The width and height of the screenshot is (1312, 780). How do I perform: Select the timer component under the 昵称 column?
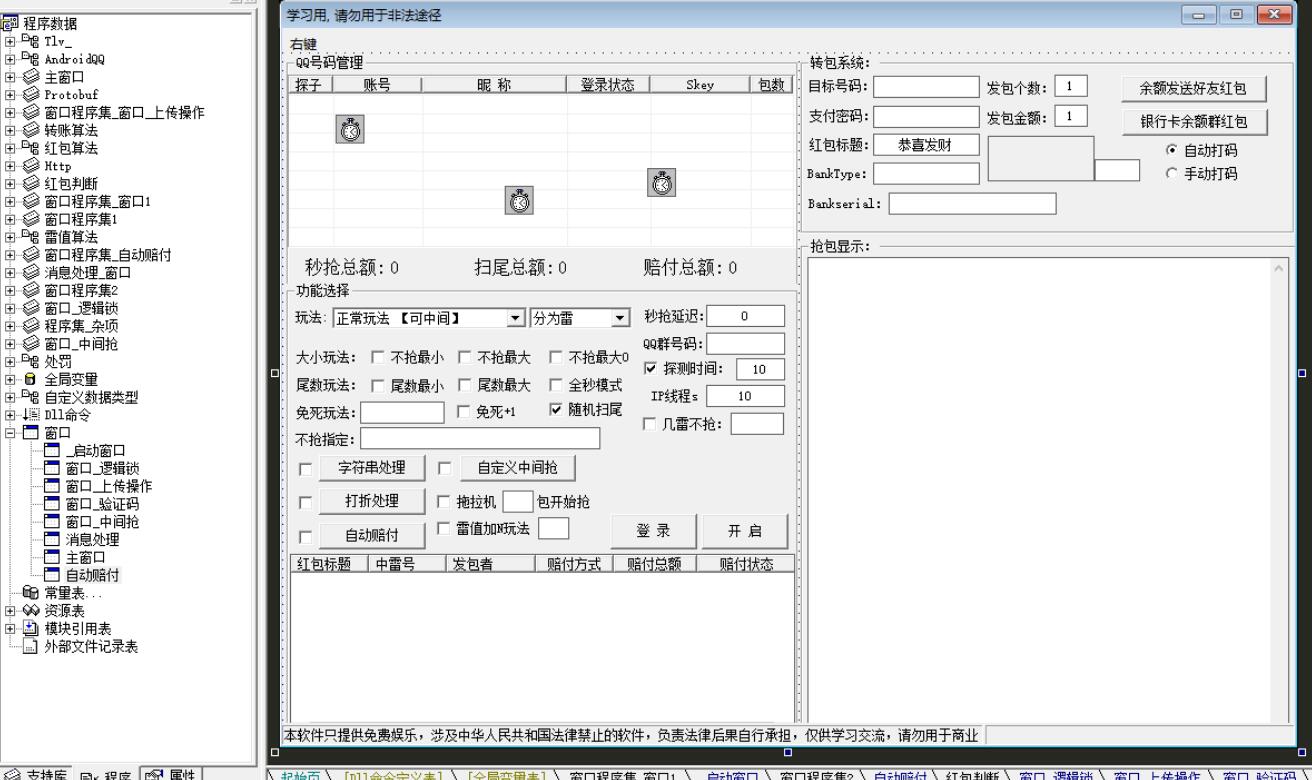coord(519,200)
